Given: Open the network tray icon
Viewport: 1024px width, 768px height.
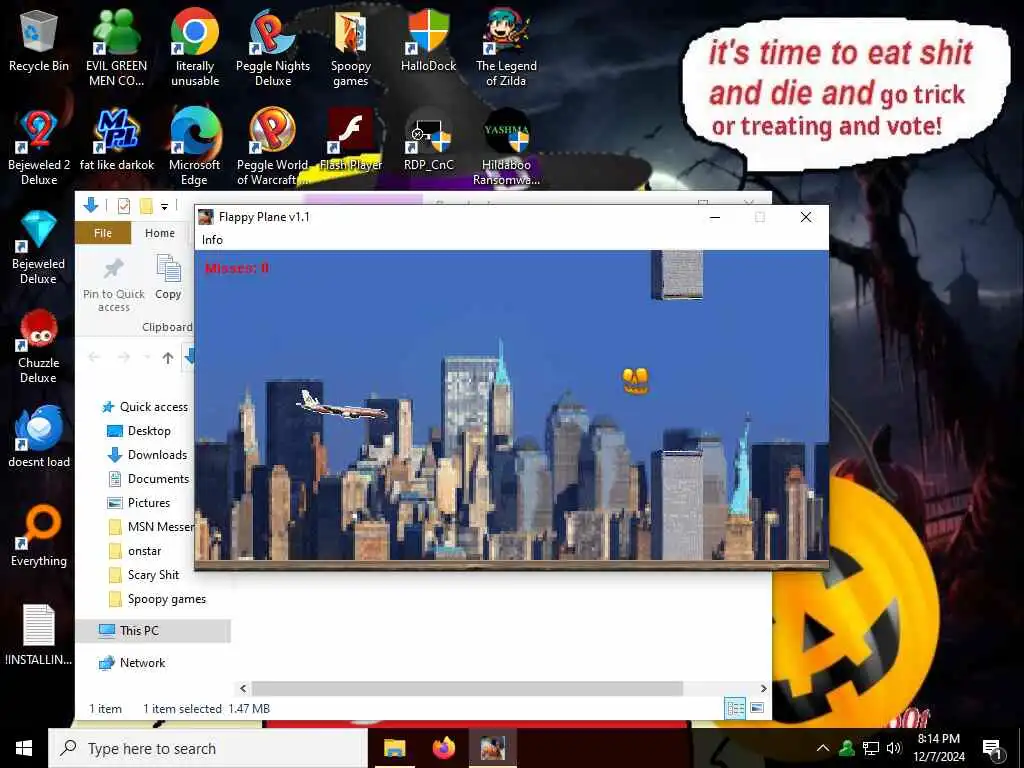Looking at the screenshot, I should coord(871,748).
